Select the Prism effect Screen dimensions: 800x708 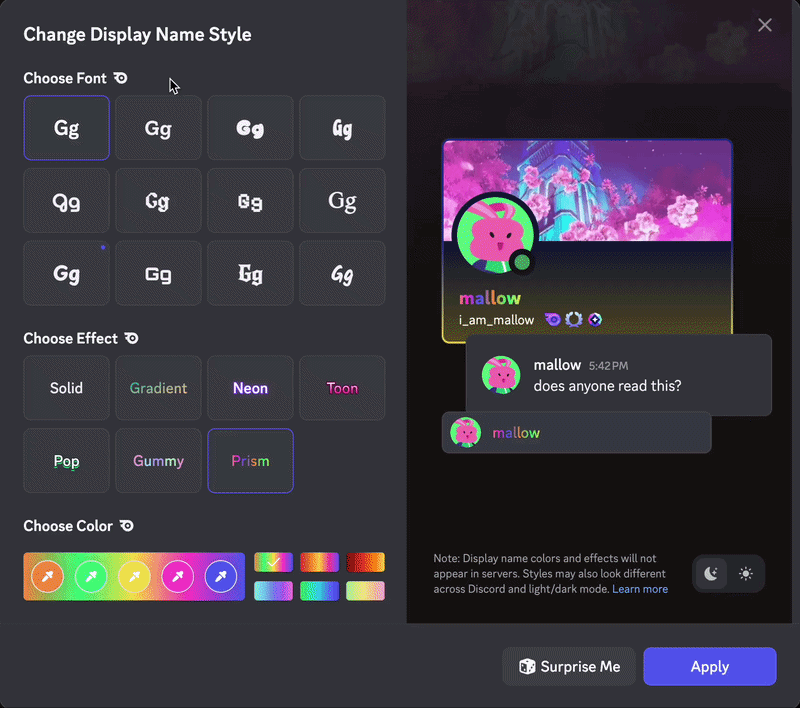click(250, 461)
